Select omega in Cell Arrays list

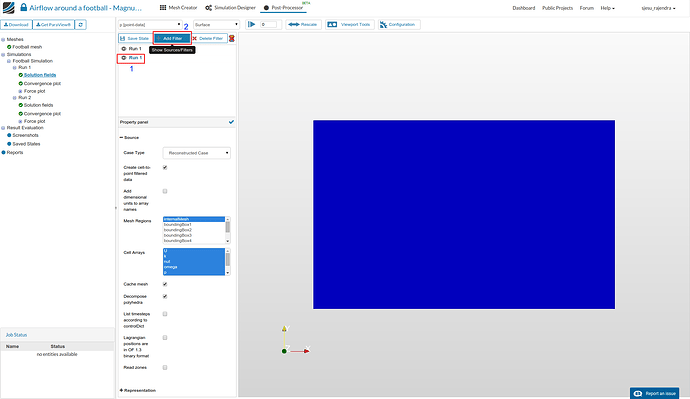[x=194, y=267]
